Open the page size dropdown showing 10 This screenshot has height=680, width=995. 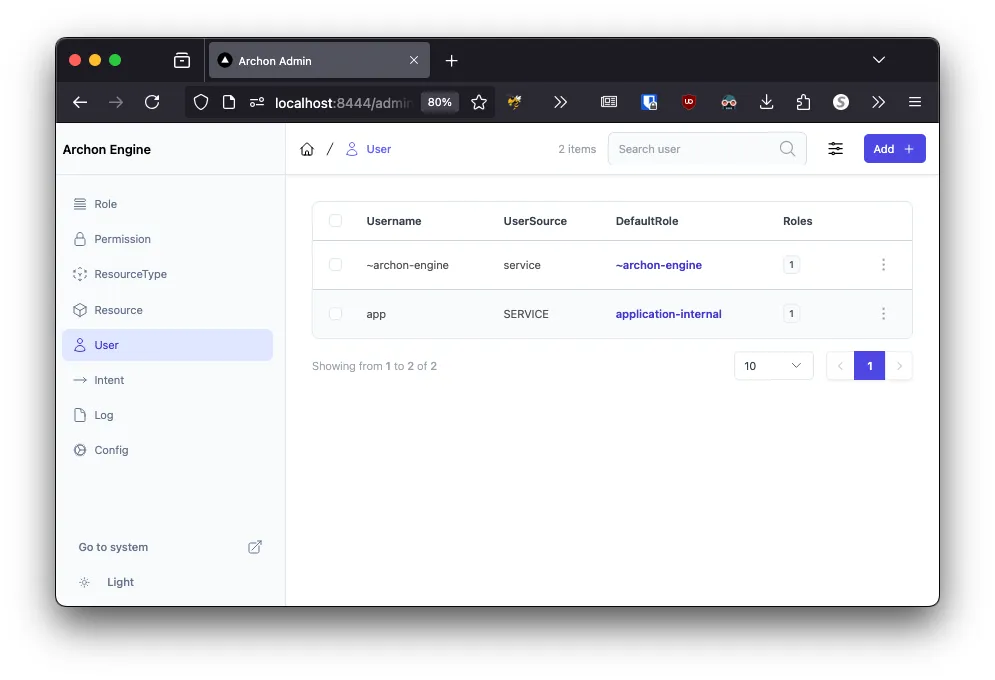[774, 366]
